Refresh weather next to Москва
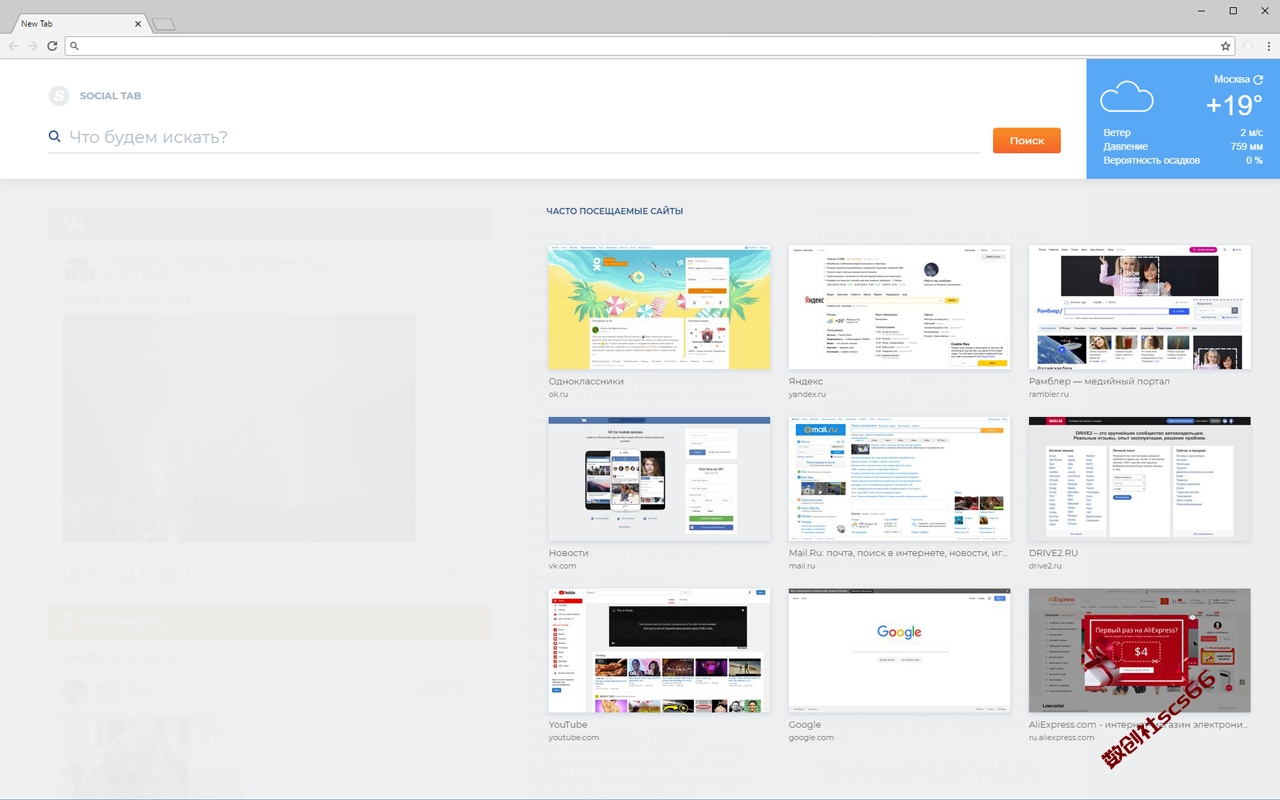This screenshot has width=1280, height=800. tap(1258, 79)
